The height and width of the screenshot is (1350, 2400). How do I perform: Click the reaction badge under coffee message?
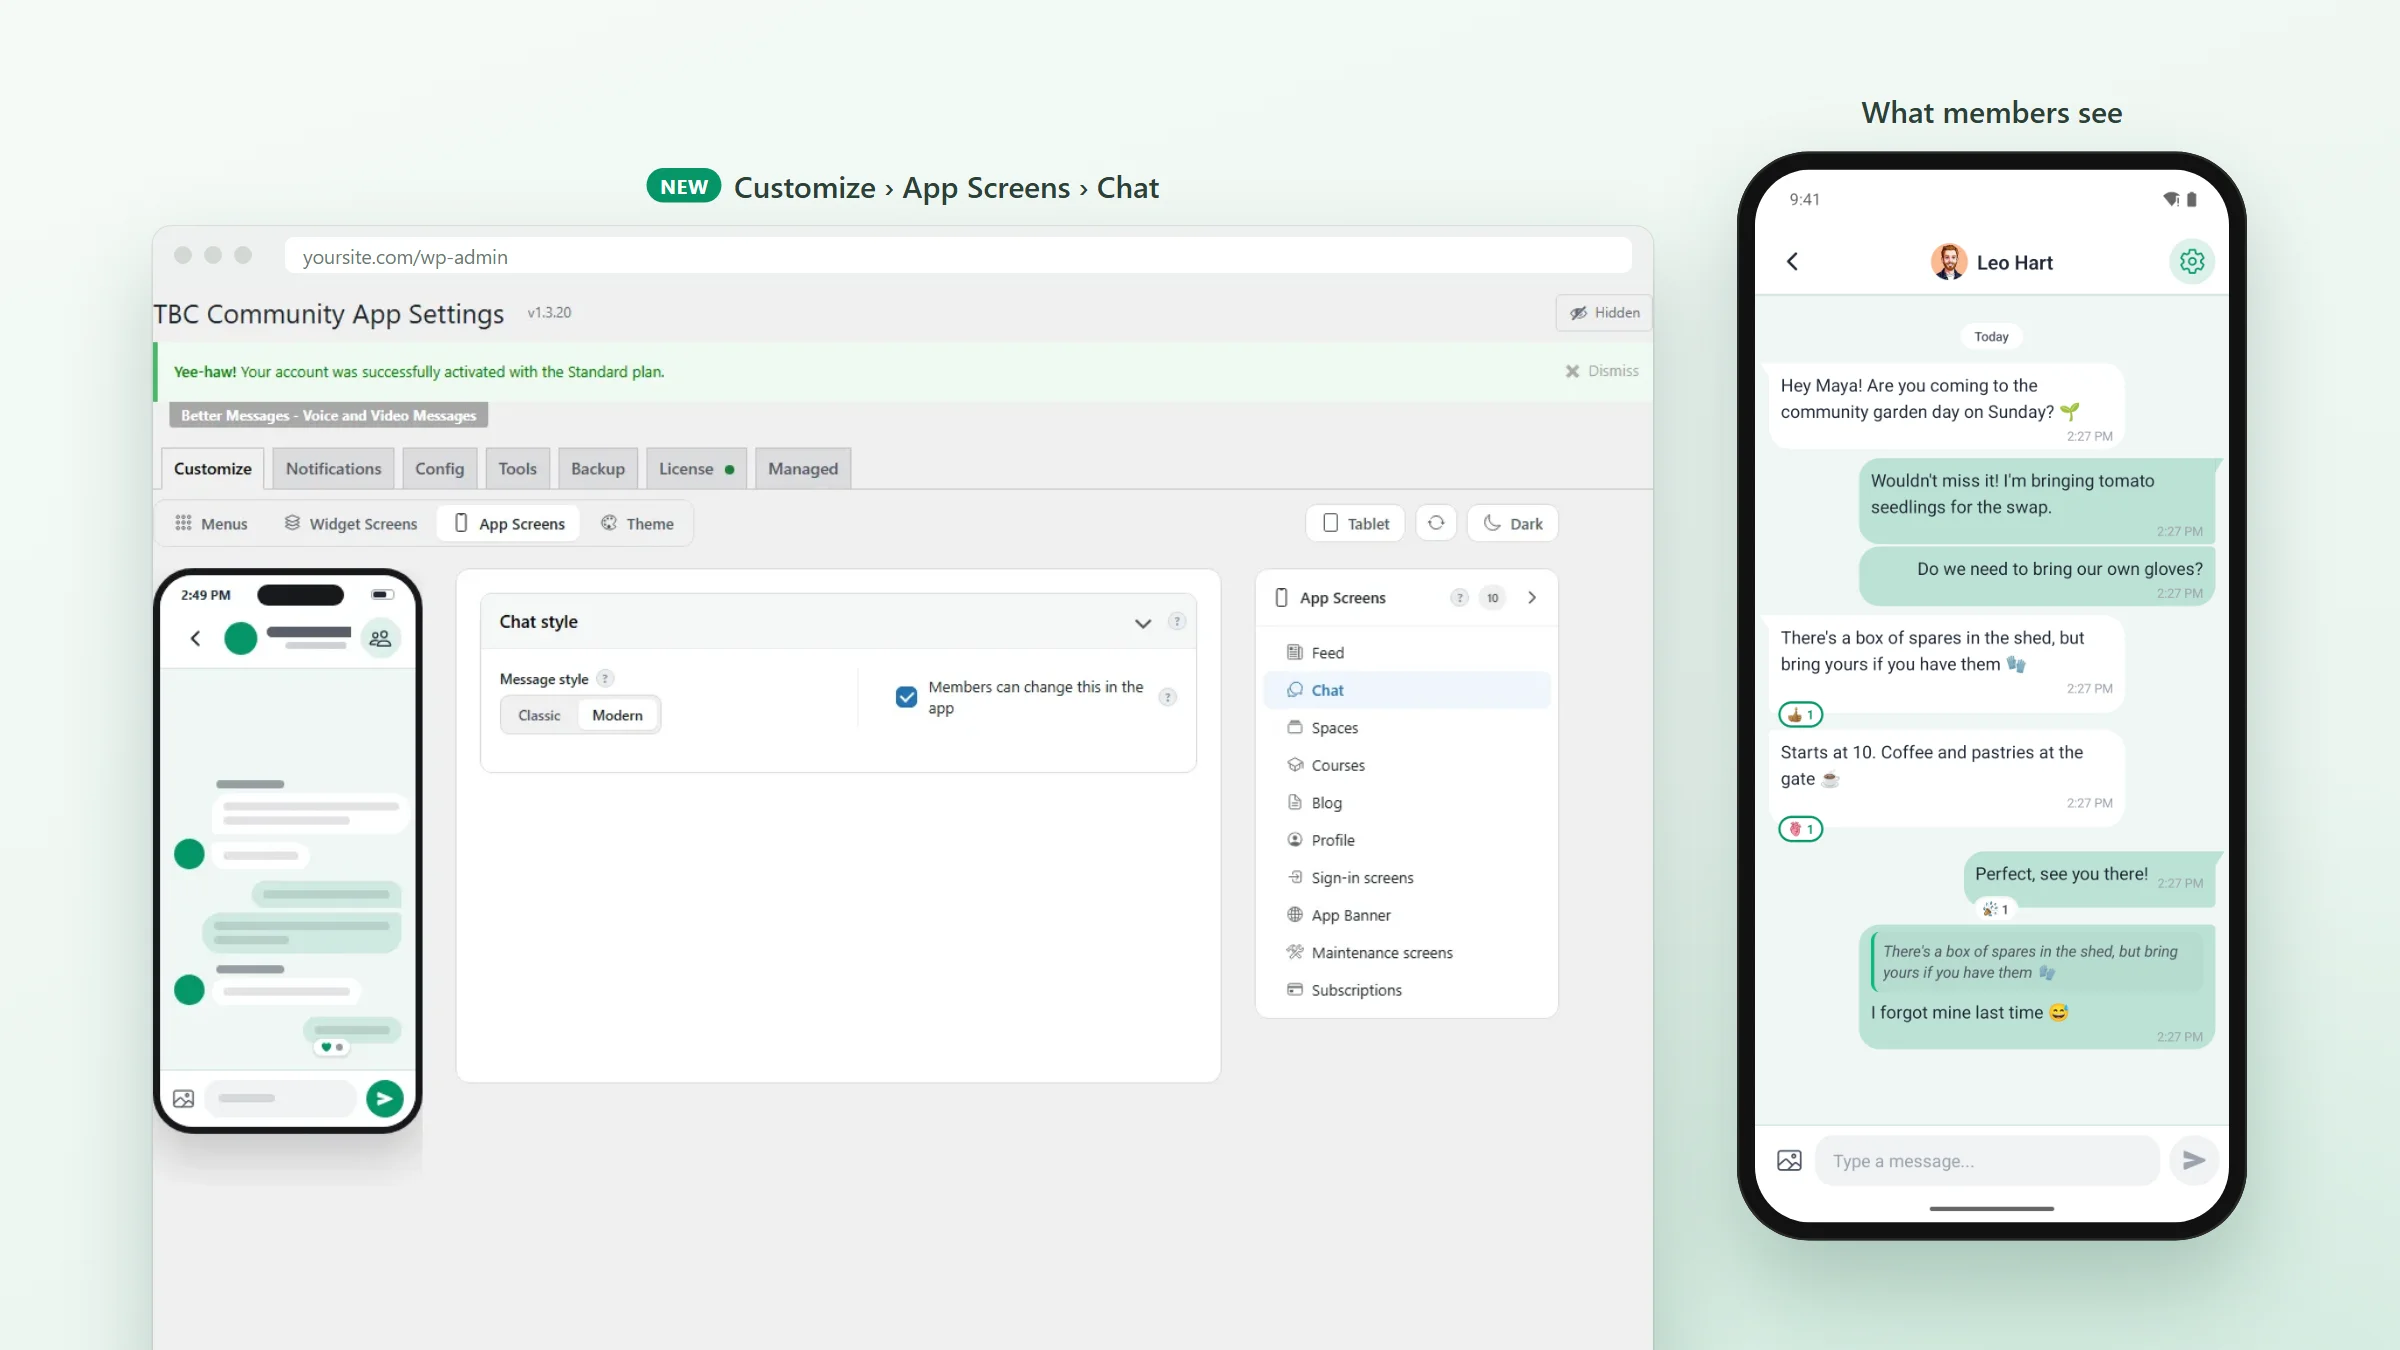[1801, 829]
